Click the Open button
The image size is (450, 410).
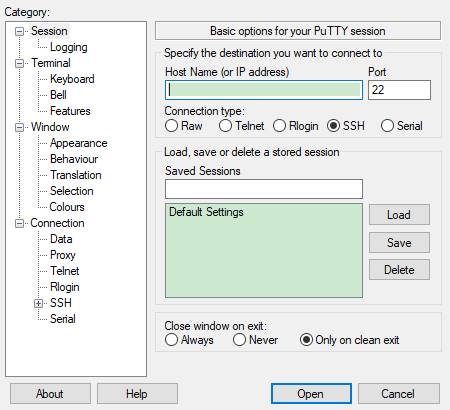pos(311,394)
